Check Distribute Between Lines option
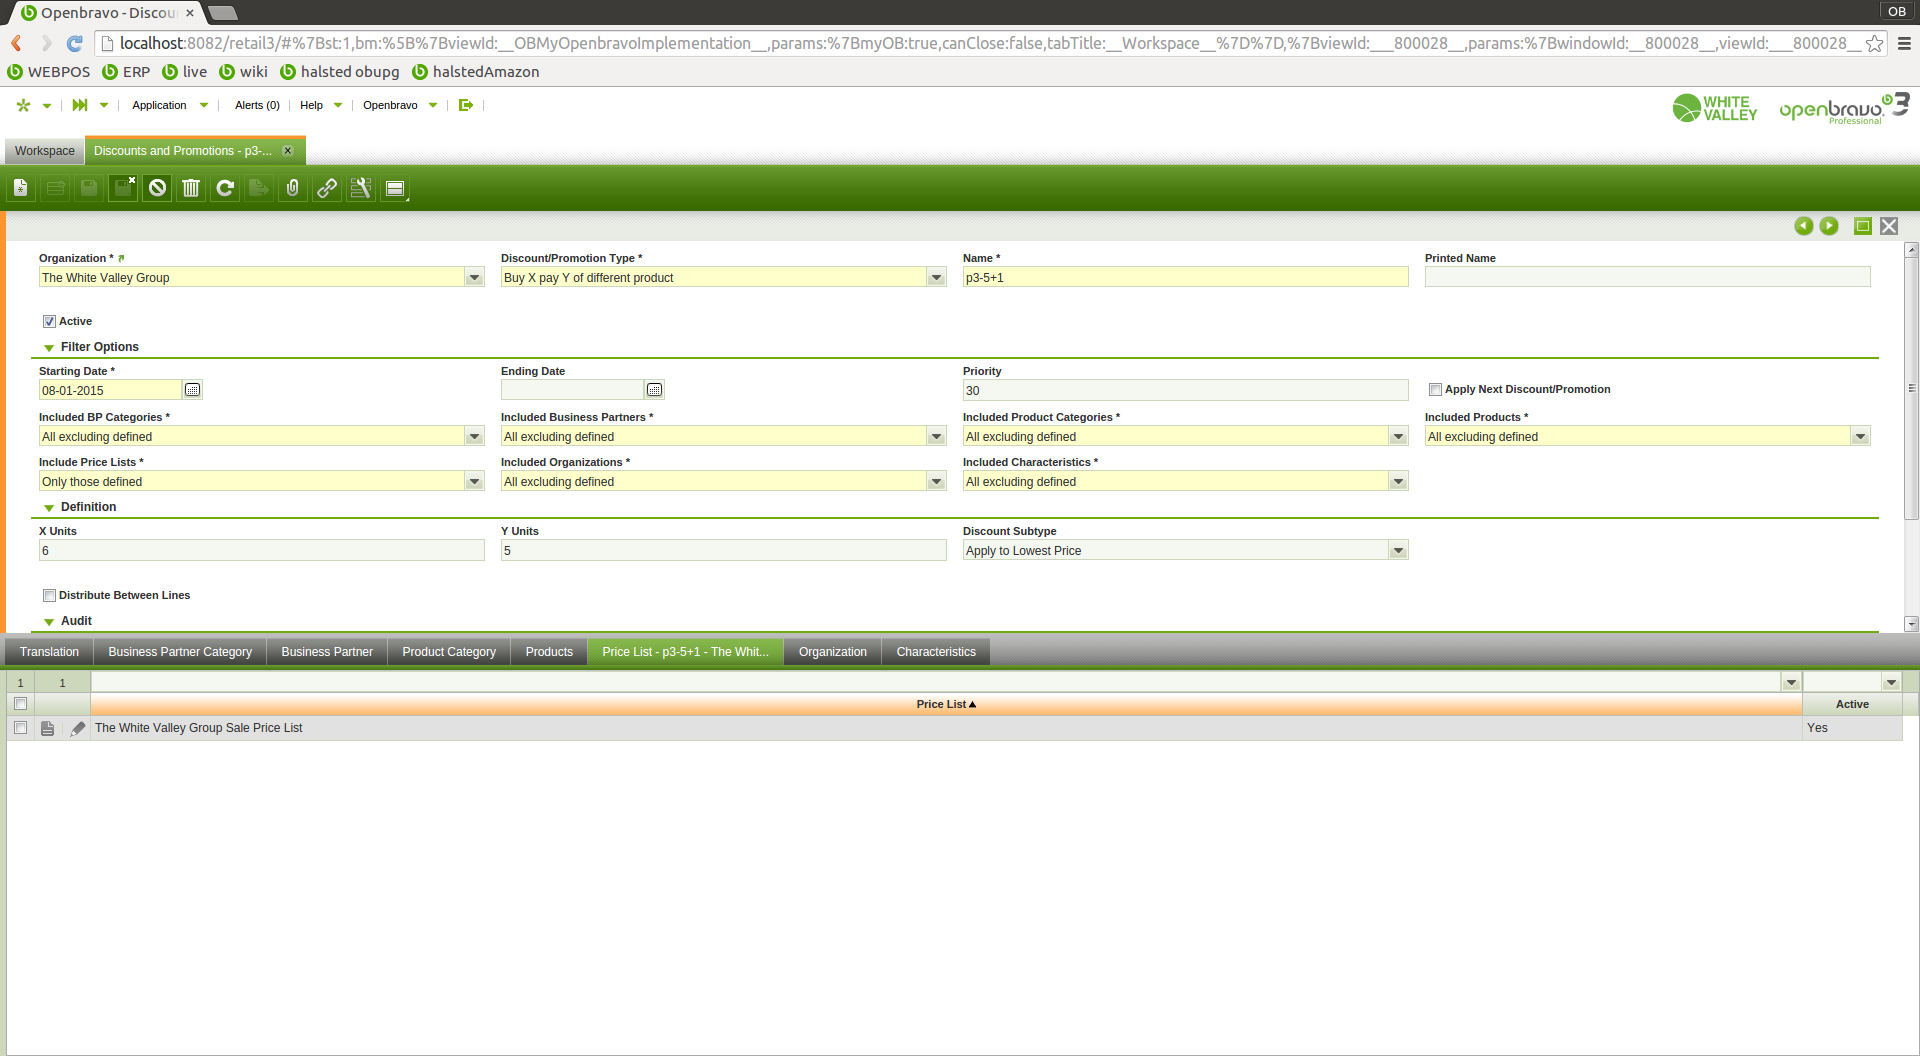This screenshot has width=1920, height=1056. (x=49, y=596)
